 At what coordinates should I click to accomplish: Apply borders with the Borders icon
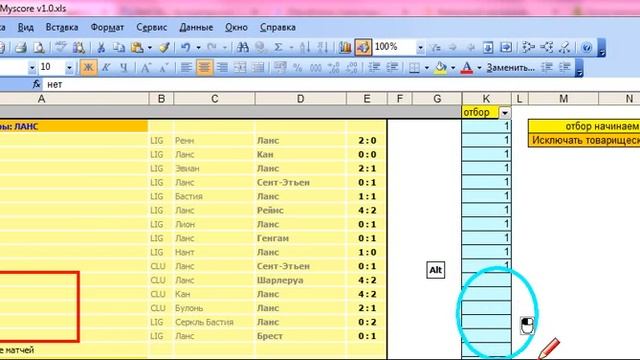(x=414, y=67)
